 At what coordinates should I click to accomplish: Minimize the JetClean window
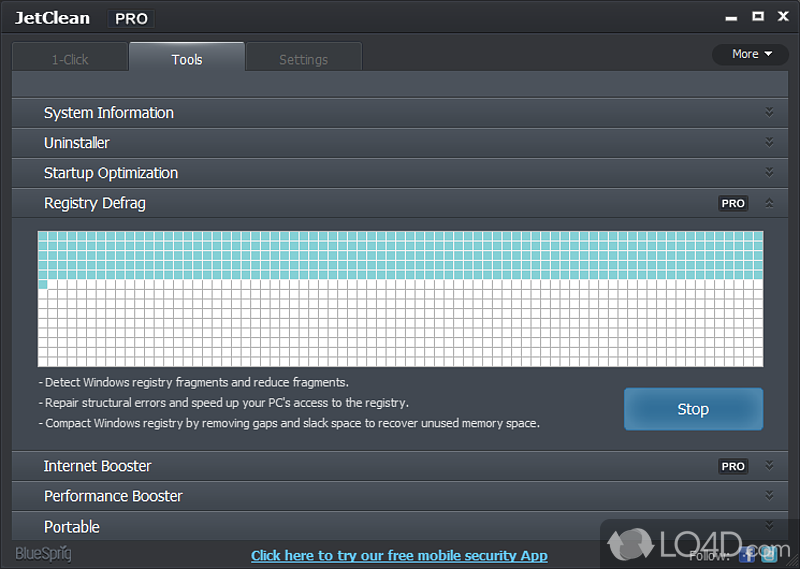click(731, 18)
